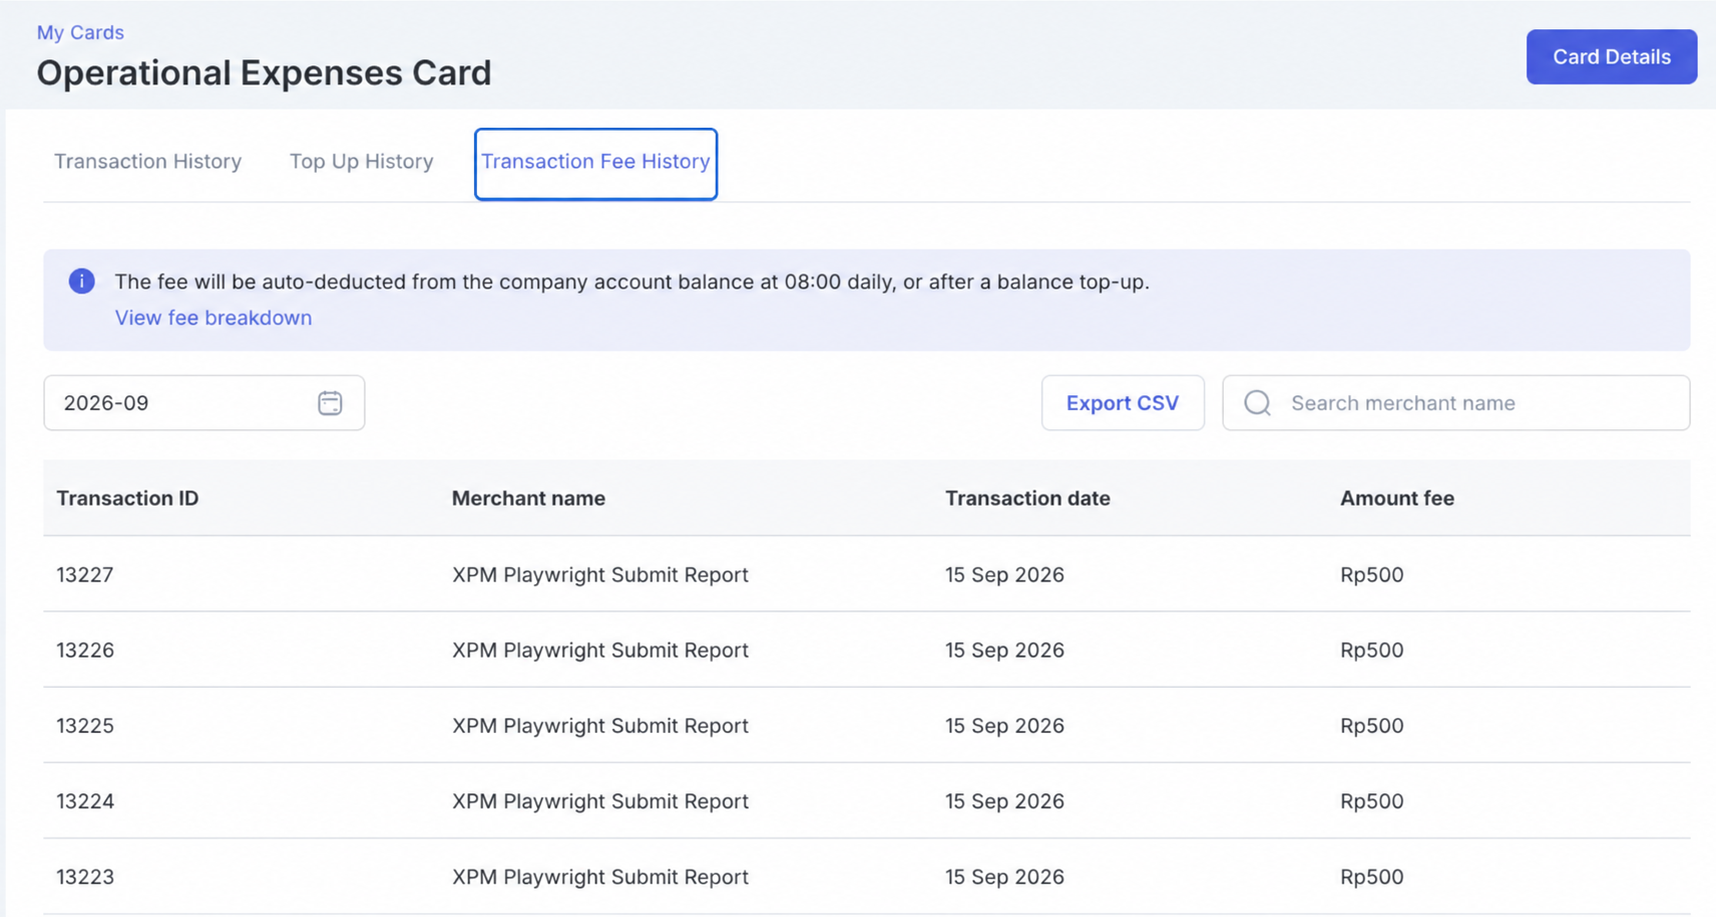Select transaction ID 13225 row

pyautogui.click(x=866, y=725)
